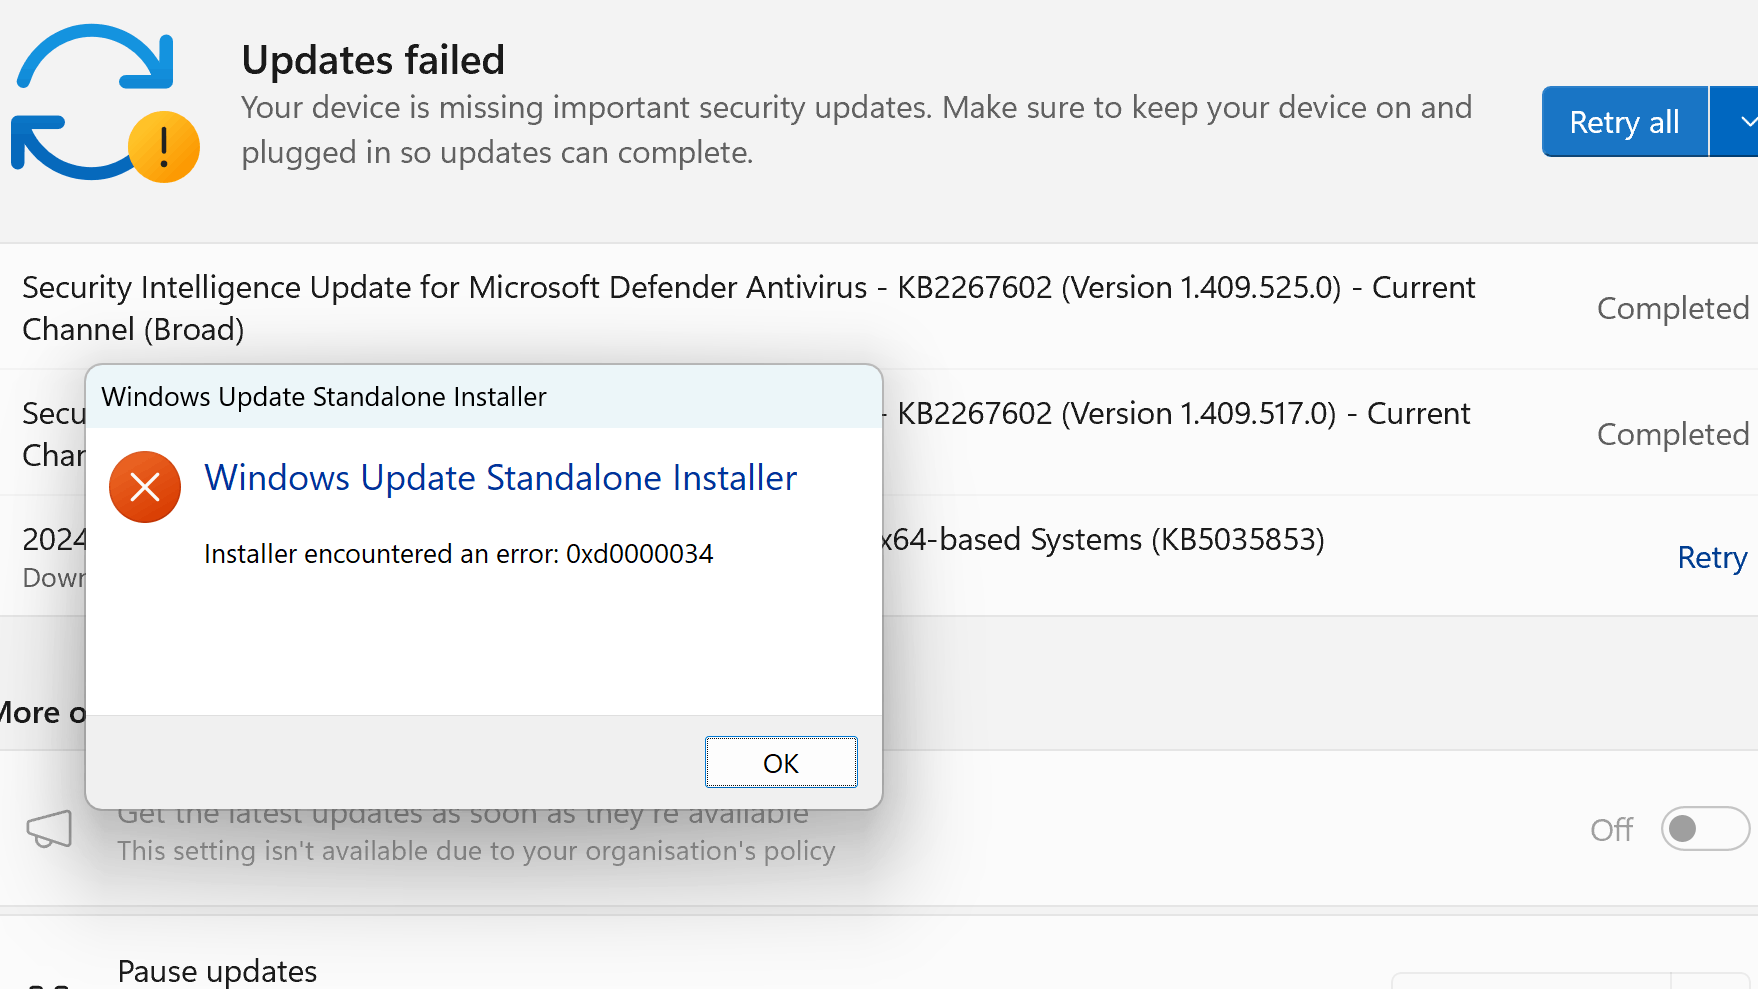Click the orange warning badge icon

[x=164, y=147]
